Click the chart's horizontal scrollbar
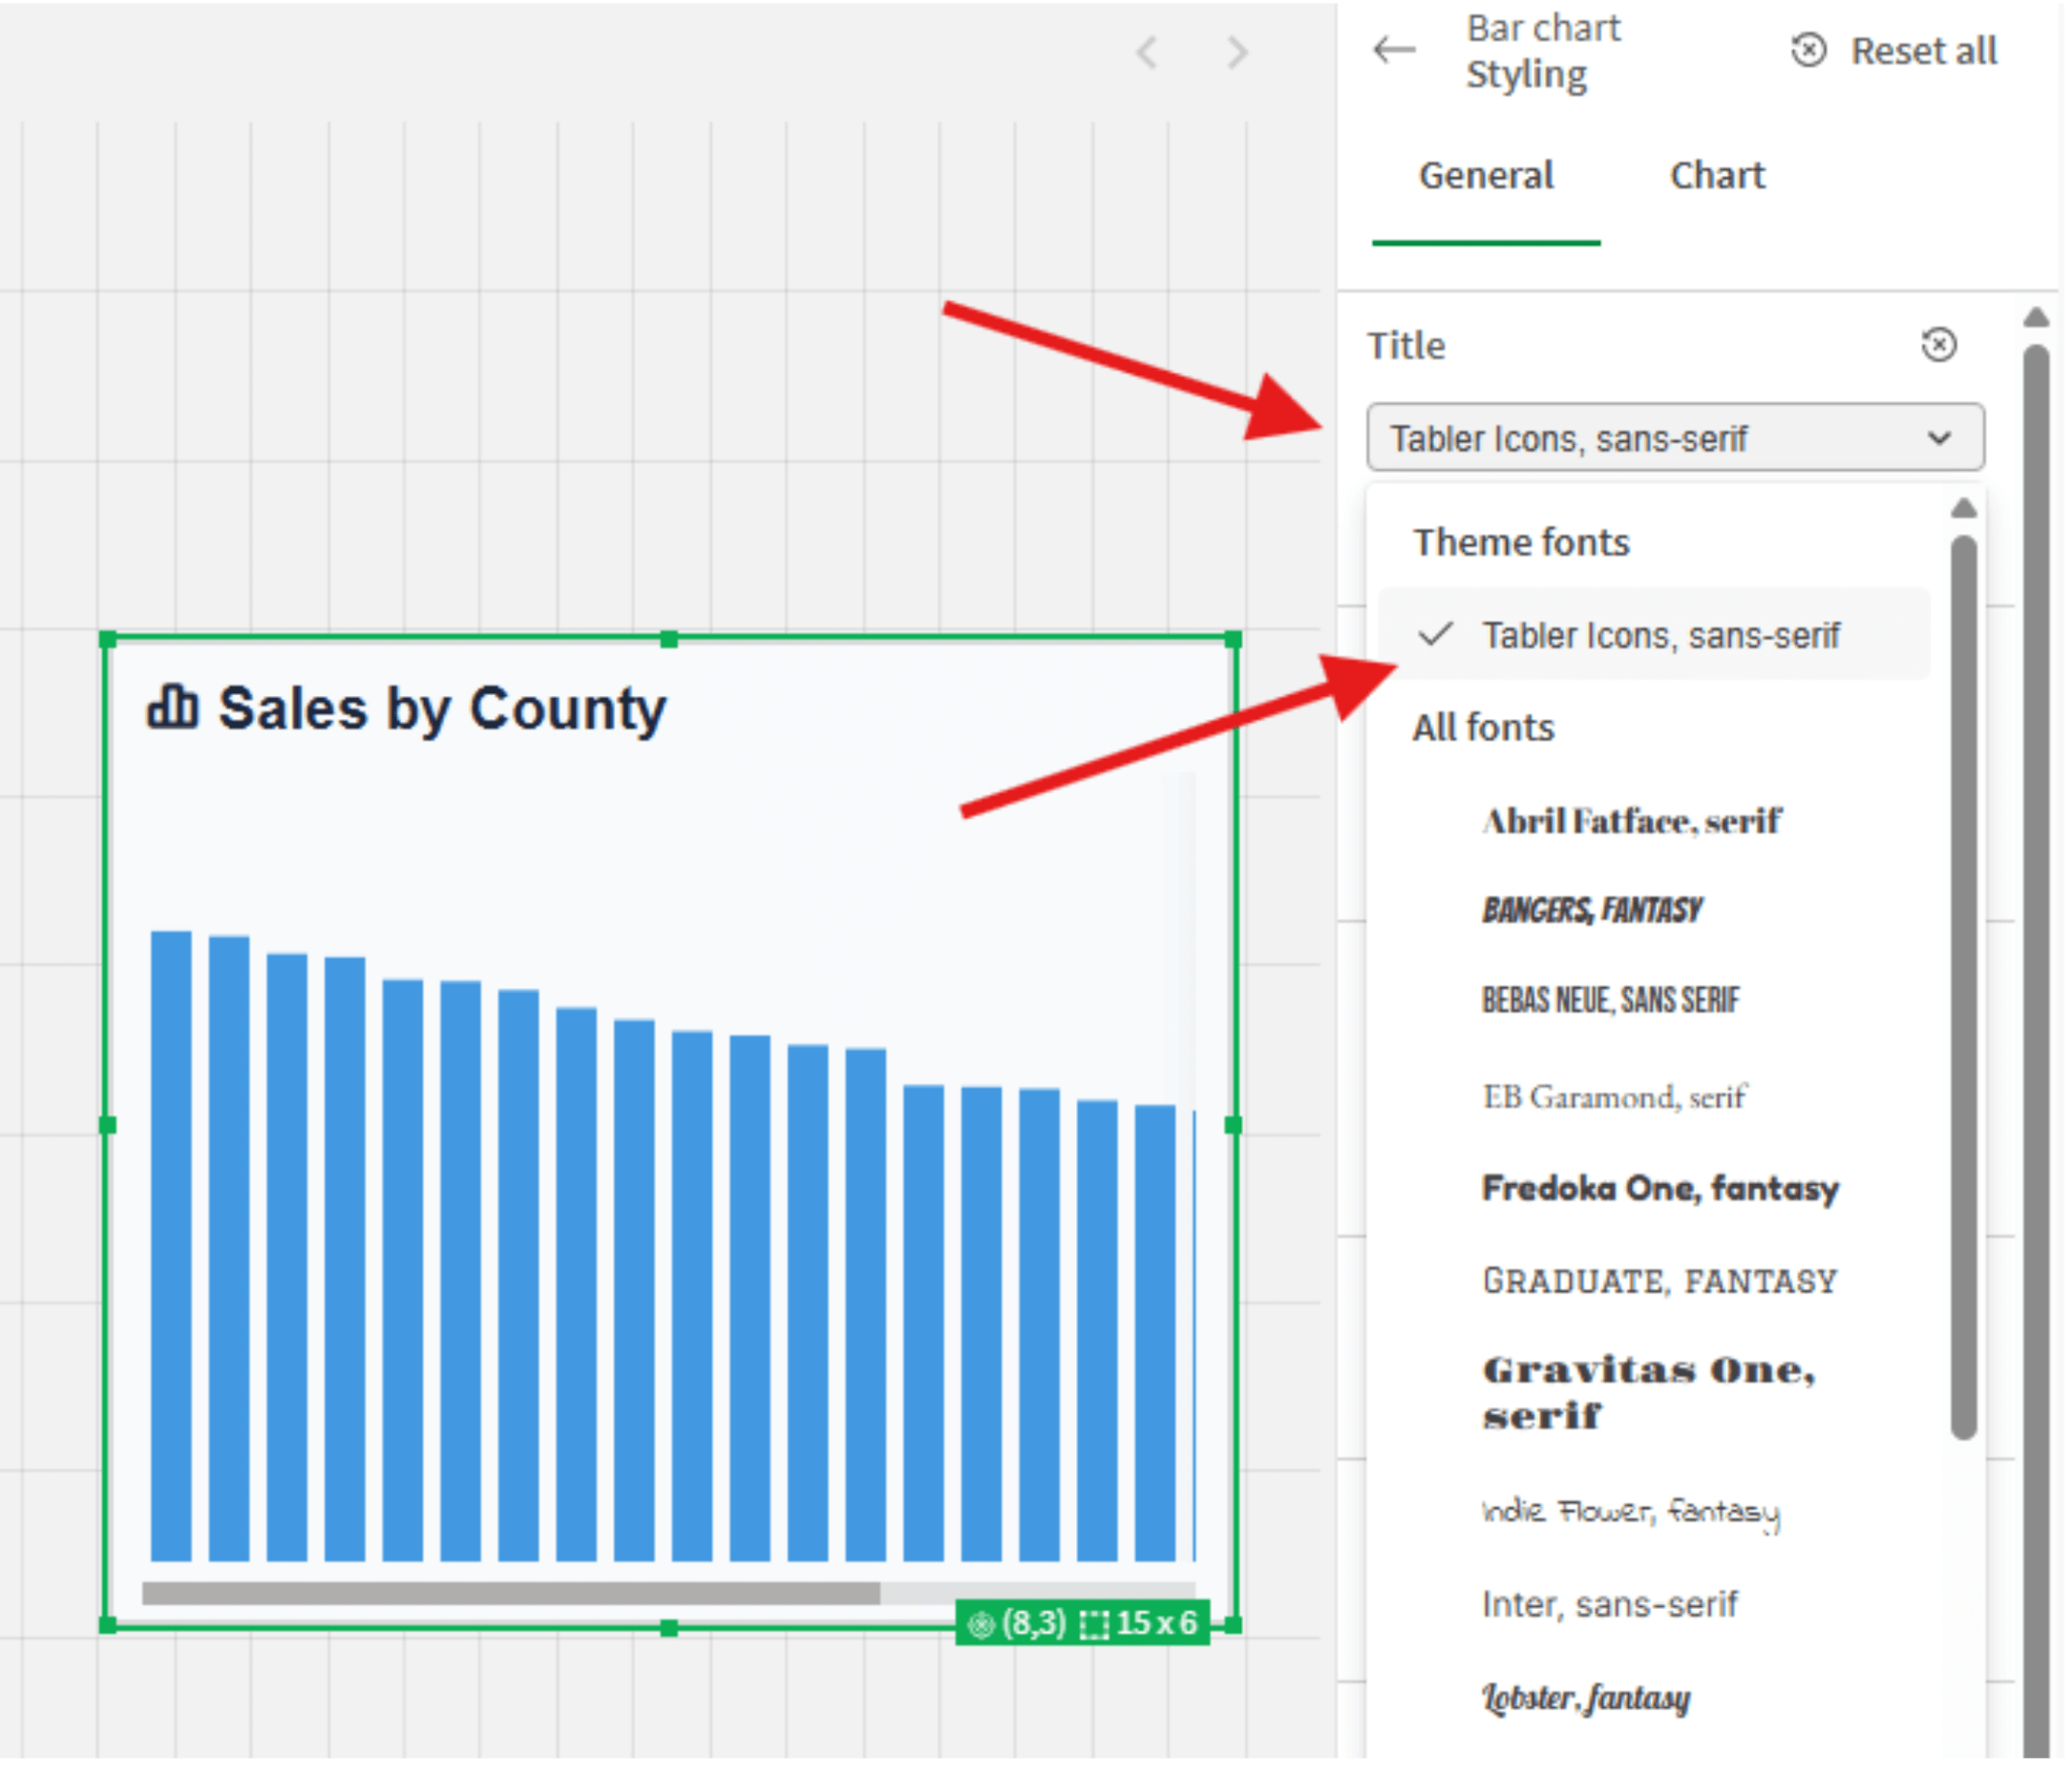Screen dimensions: 2072x1776 [x=511, y=1593]
